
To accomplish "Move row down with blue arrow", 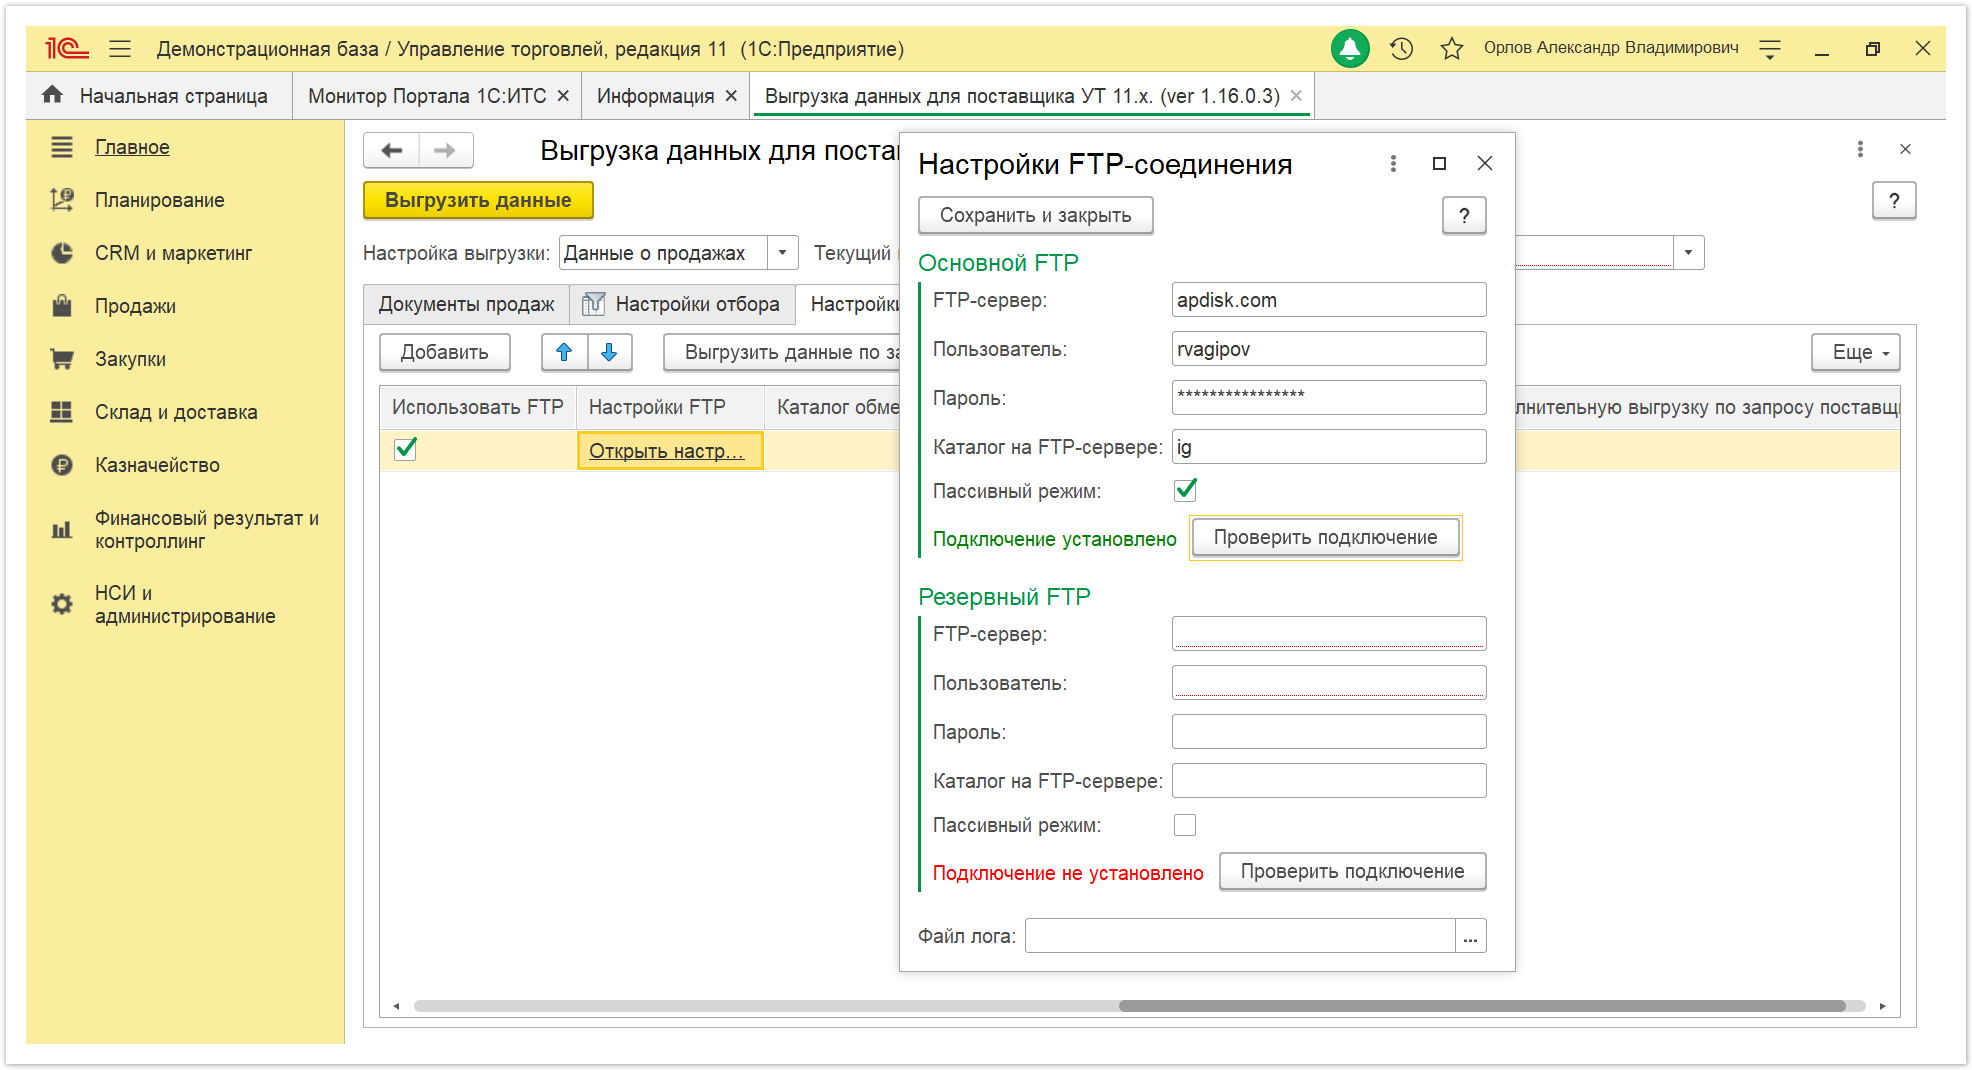I will coord(610,352).
